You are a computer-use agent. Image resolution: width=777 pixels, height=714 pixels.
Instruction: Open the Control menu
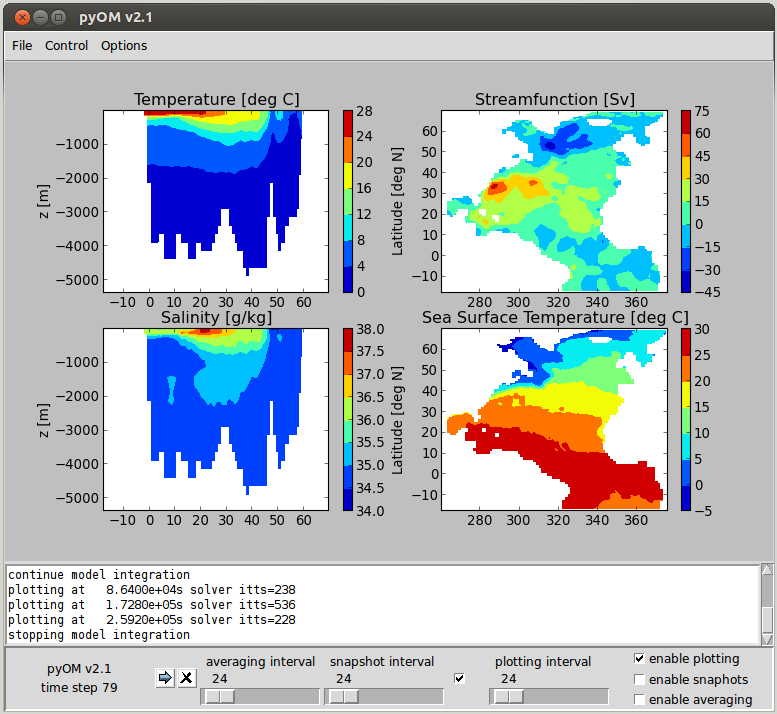66,45
